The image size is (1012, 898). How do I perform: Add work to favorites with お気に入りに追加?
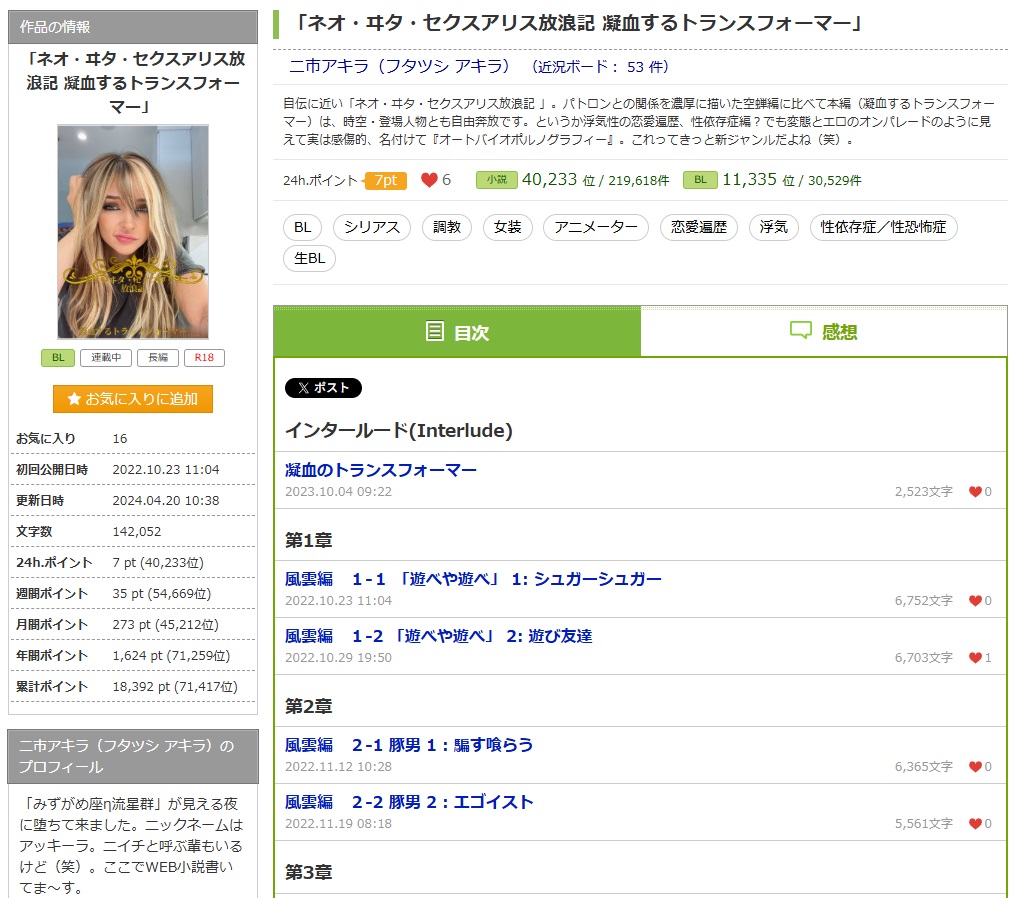[133, 398]
